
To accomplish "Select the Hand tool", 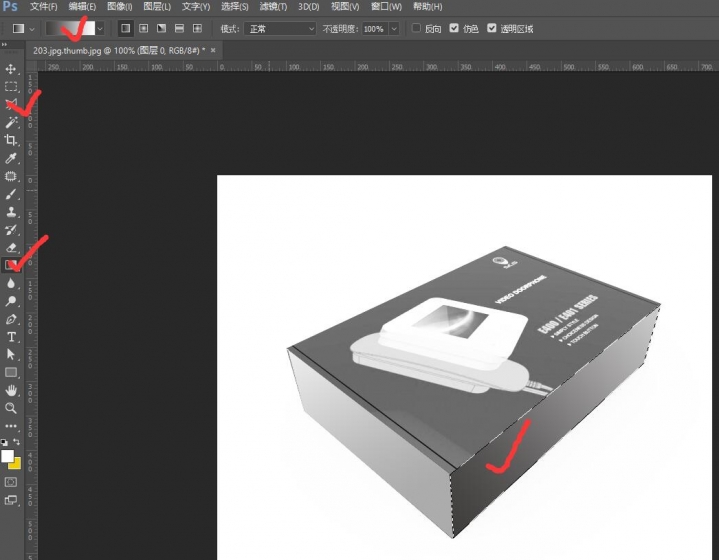I will coord(11,390).
